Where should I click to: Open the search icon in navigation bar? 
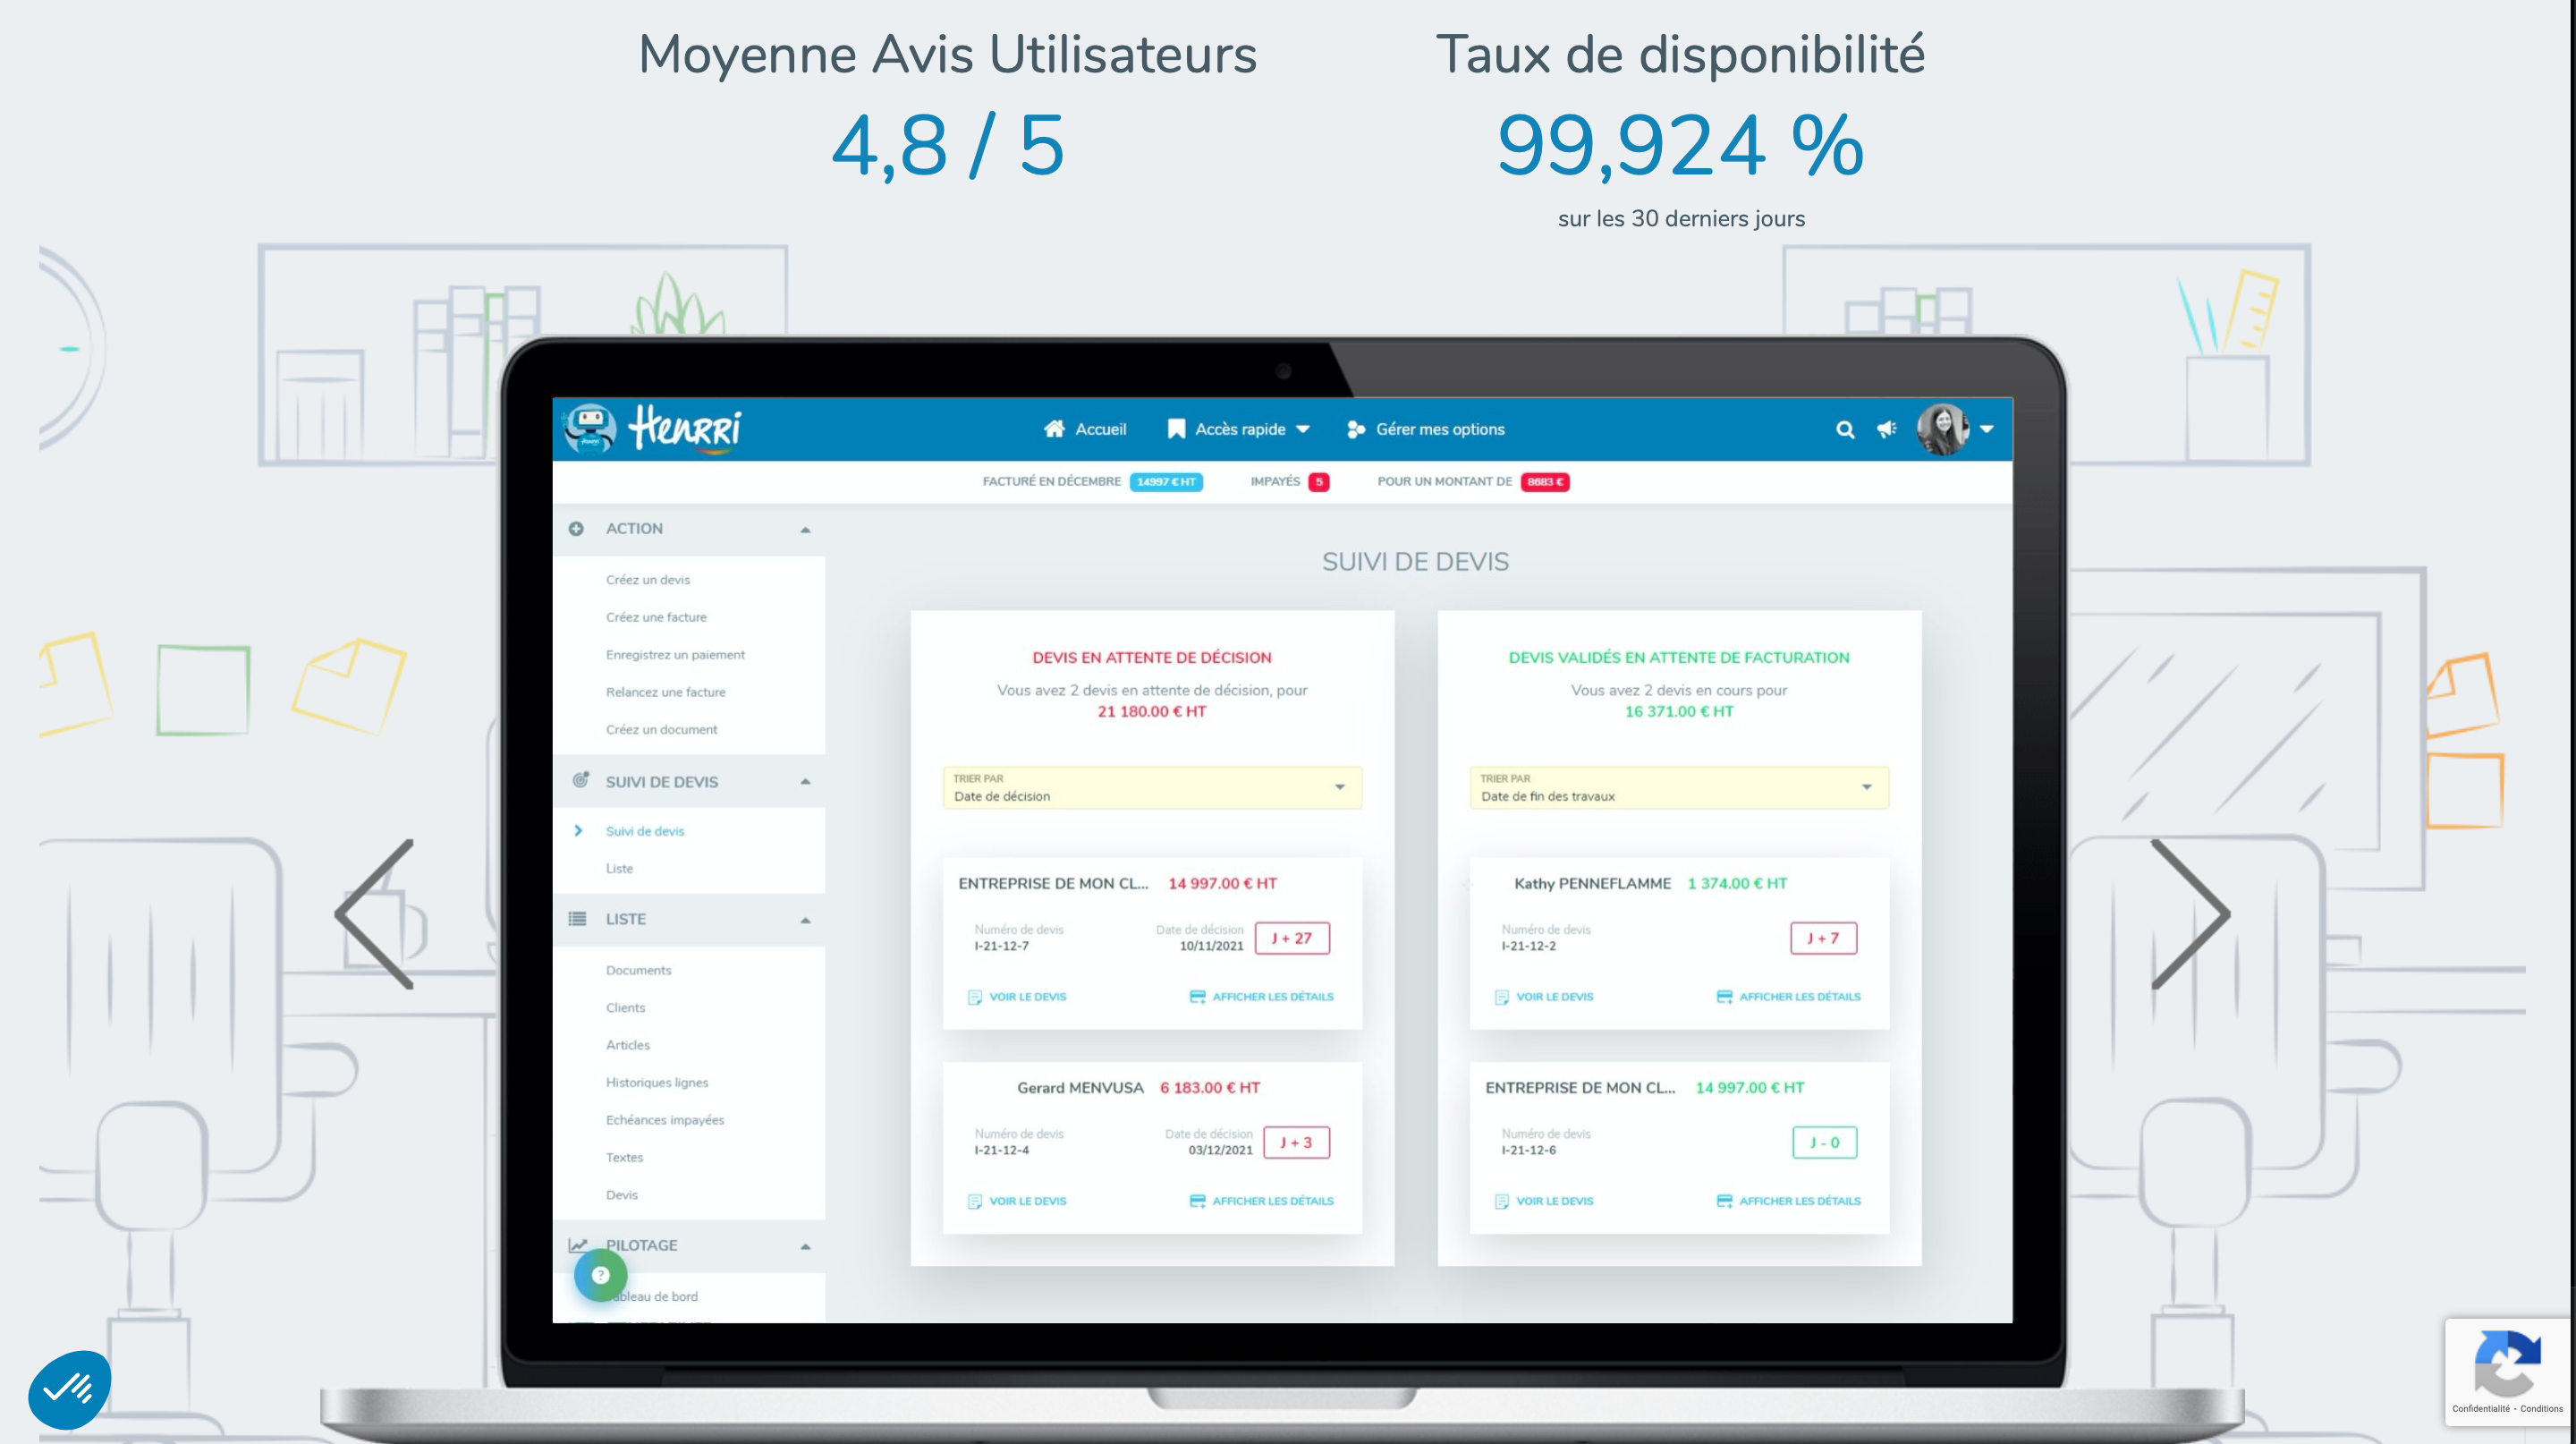pyautogui.click(x=1842, y=429)
